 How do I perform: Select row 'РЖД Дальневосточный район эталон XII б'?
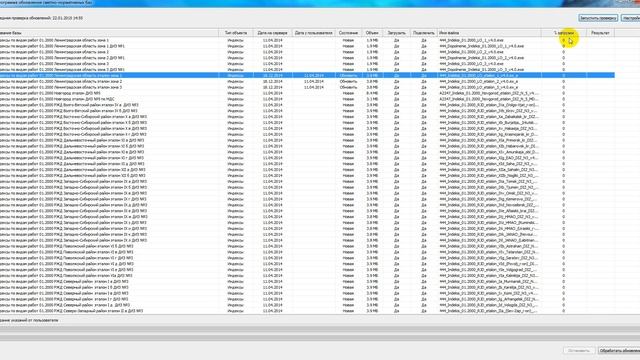307,176
